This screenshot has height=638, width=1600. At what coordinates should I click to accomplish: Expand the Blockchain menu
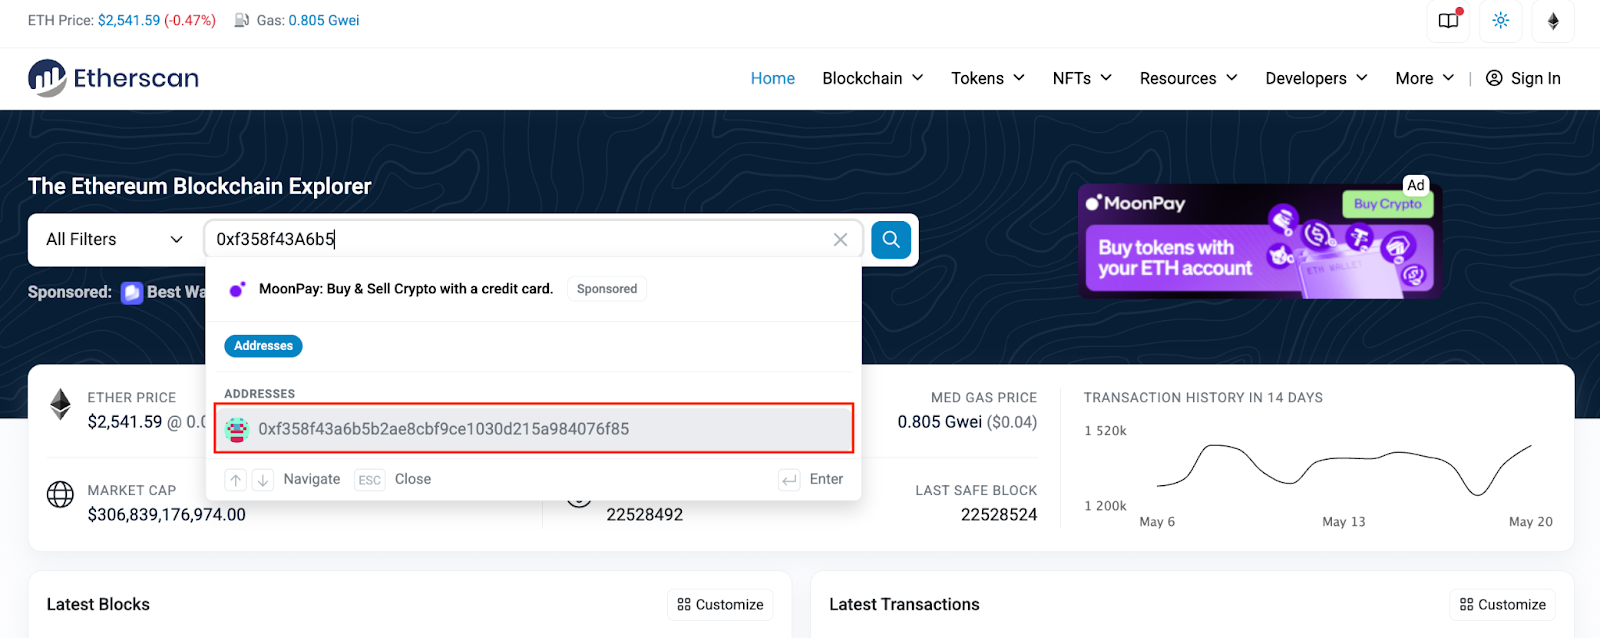(x=873, y=78)
